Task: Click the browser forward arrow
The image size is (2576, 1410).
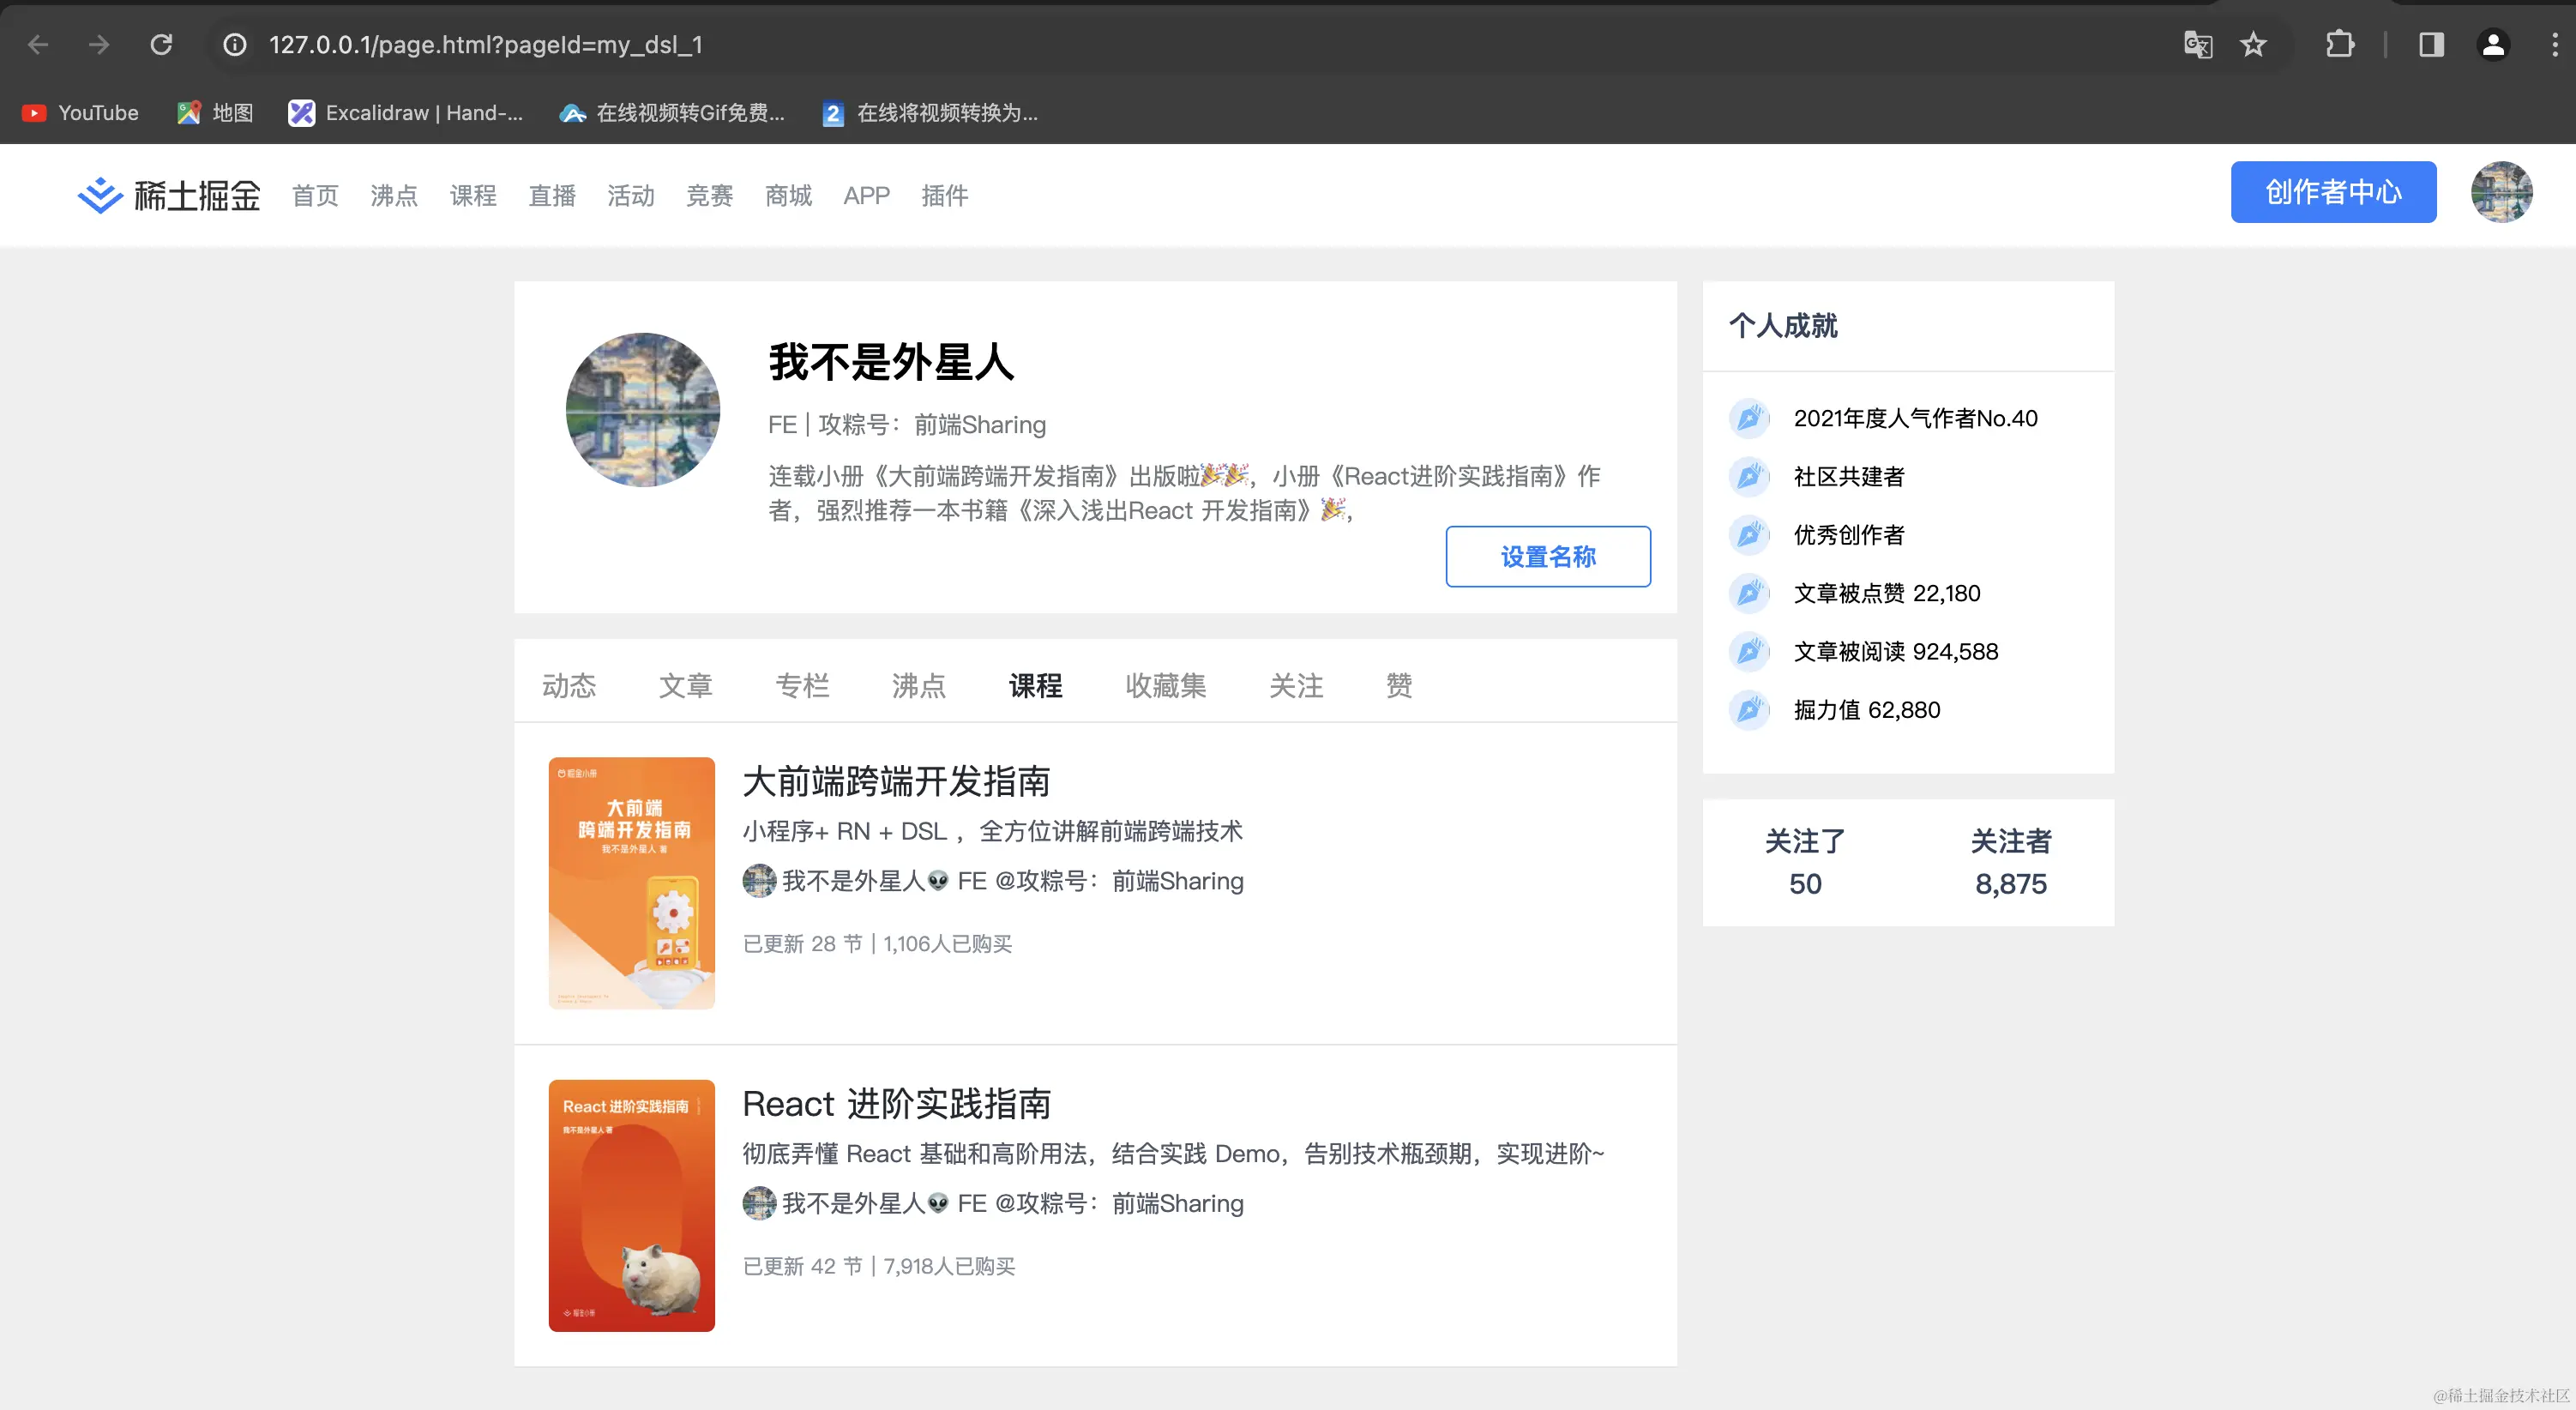Action: click(99, 45)
